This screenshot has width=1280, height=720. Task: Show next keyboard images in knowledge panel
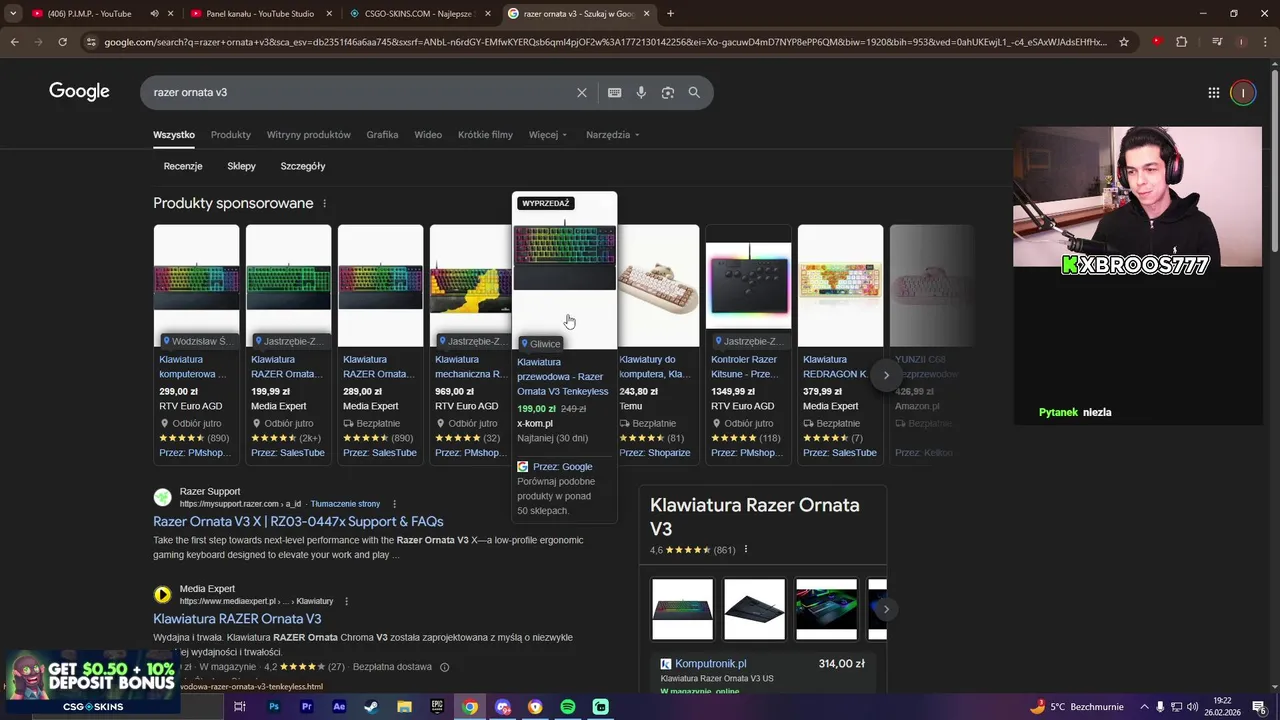[x=886, y=608]
